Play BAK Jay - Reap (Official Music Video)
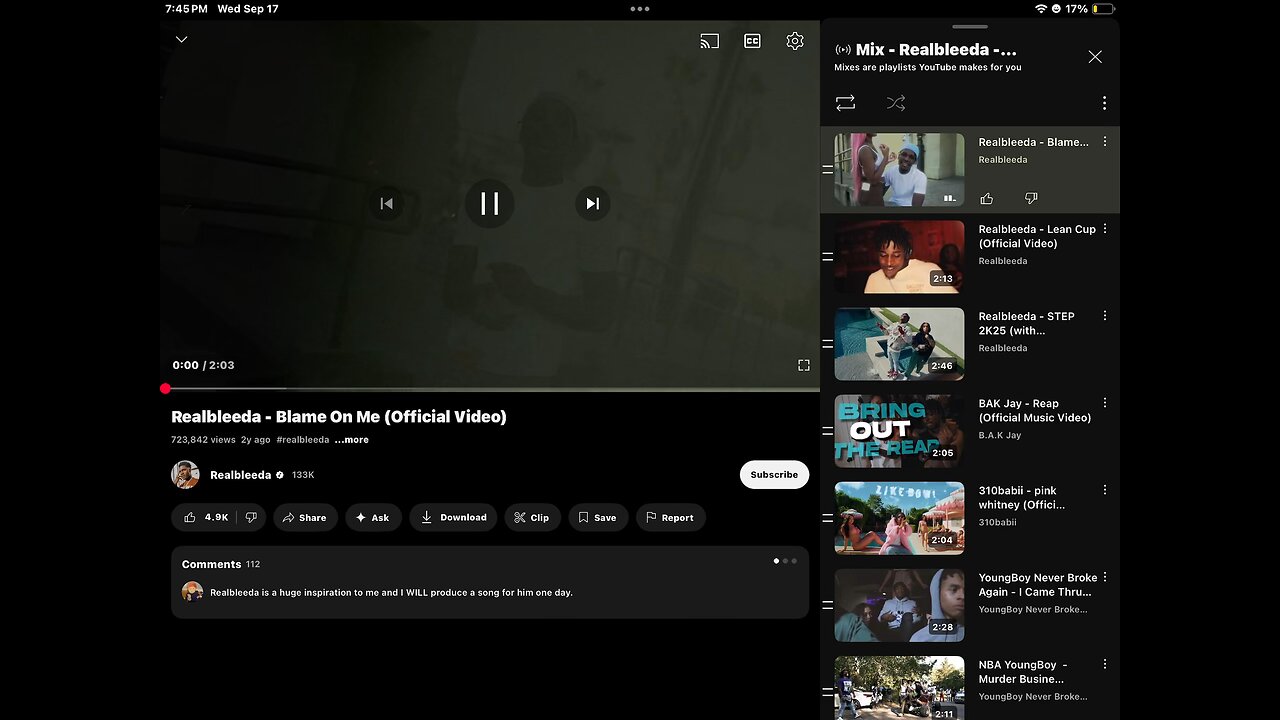Viewport: 1280px width, 720px height. coord(1035,411)
